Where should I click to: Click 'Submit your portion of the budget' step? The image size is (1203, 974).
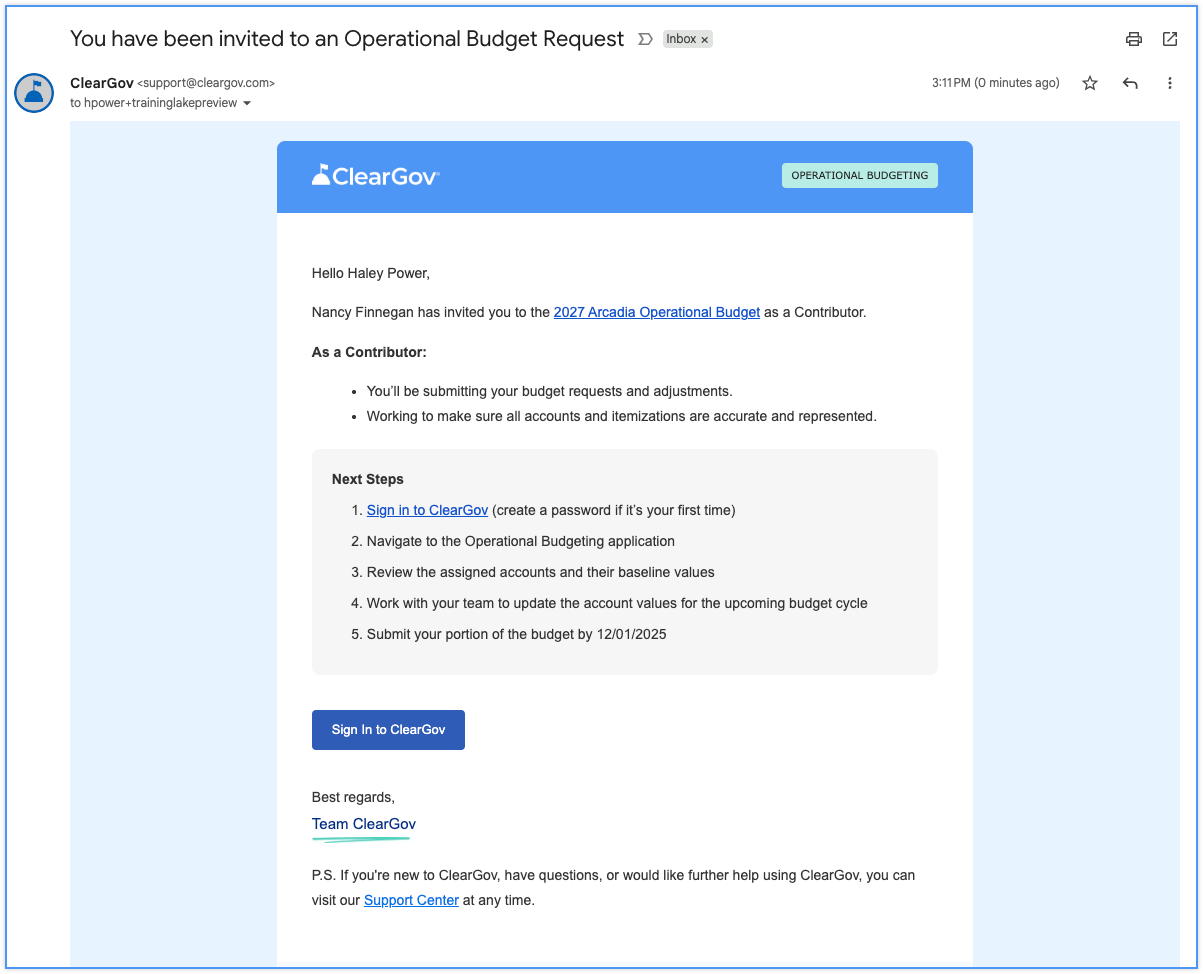516,634
